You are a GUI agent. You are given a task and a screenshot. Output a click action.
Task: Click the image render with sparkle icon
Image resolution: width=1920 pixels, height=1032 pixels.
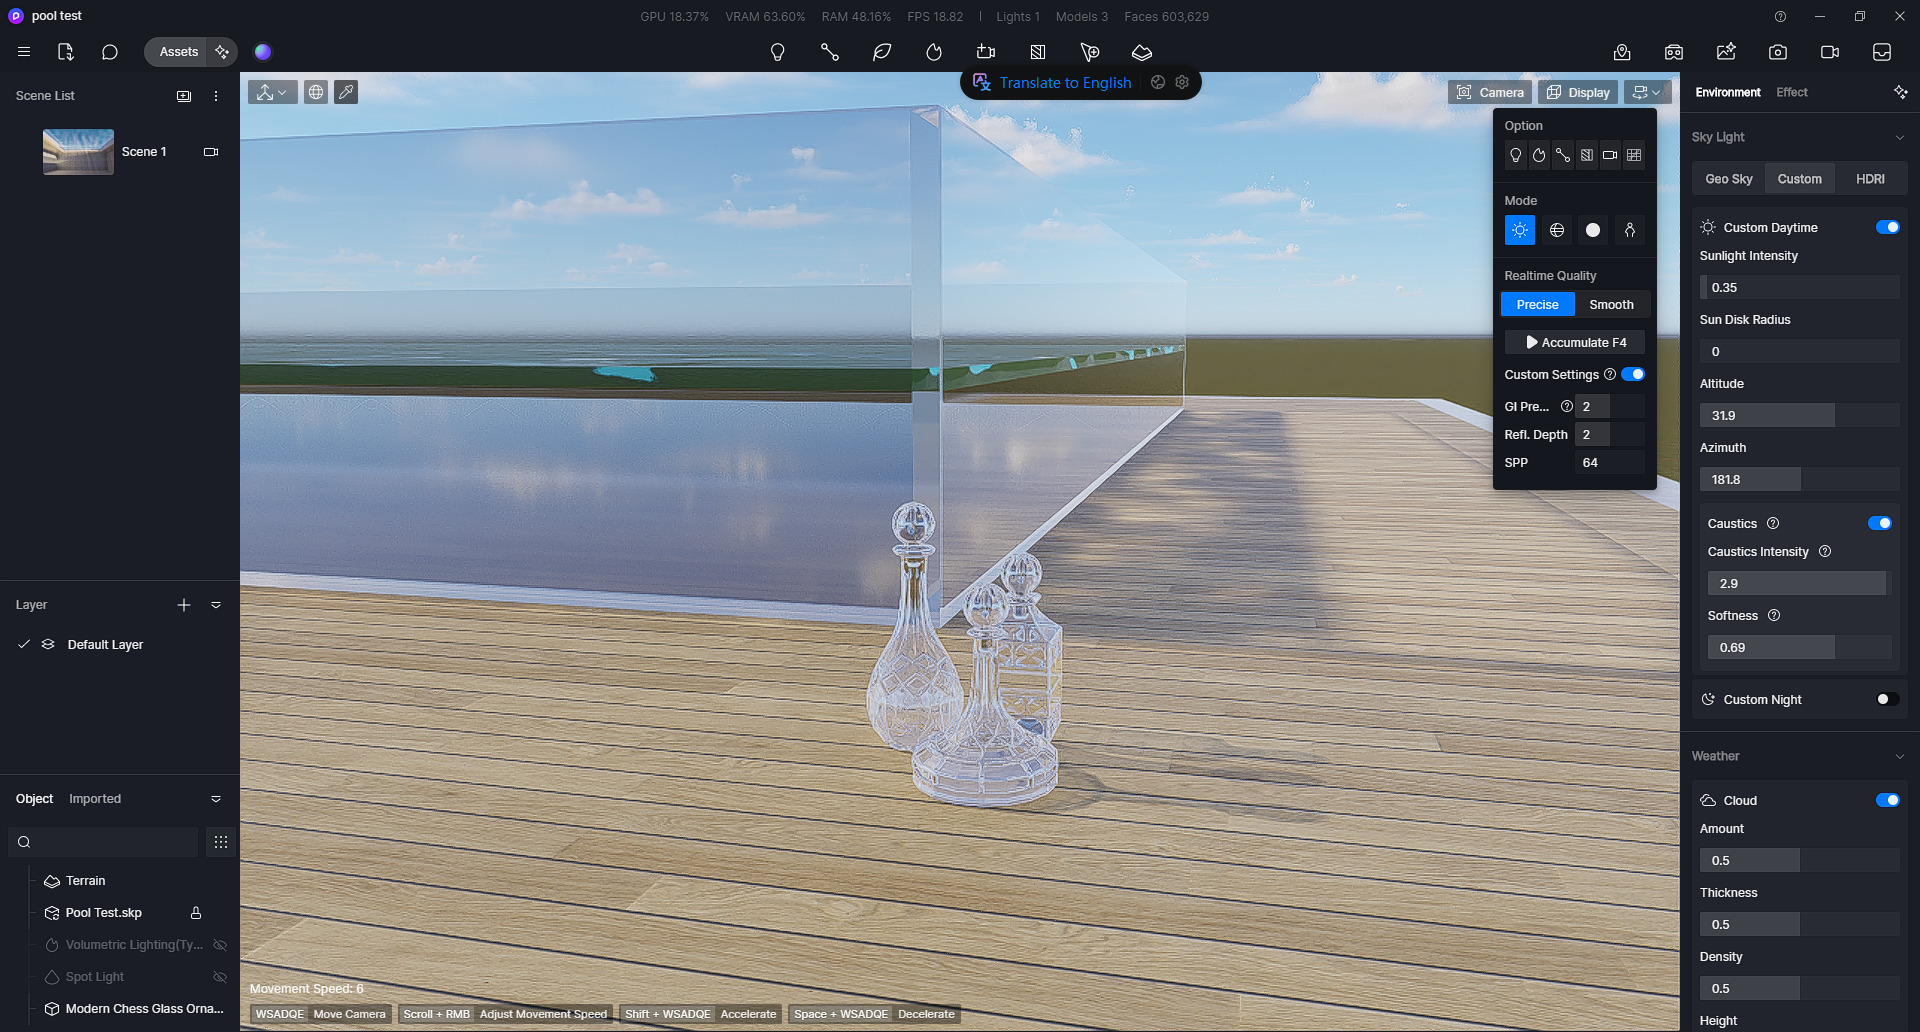coord(1726,52)
